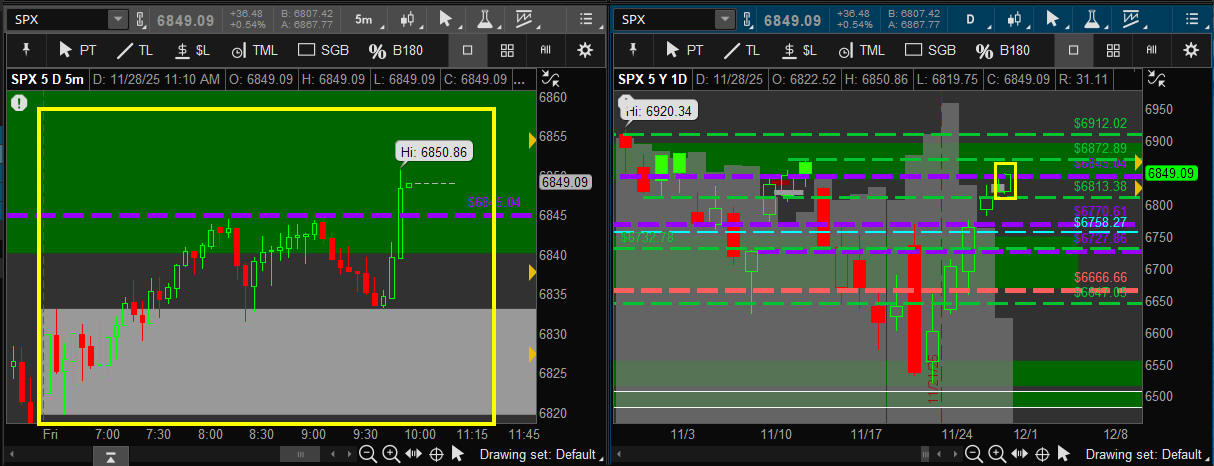The image size is (1214, 466).
Task: Open Studies flask icon in left chart
Action: [x=485, y=19]
